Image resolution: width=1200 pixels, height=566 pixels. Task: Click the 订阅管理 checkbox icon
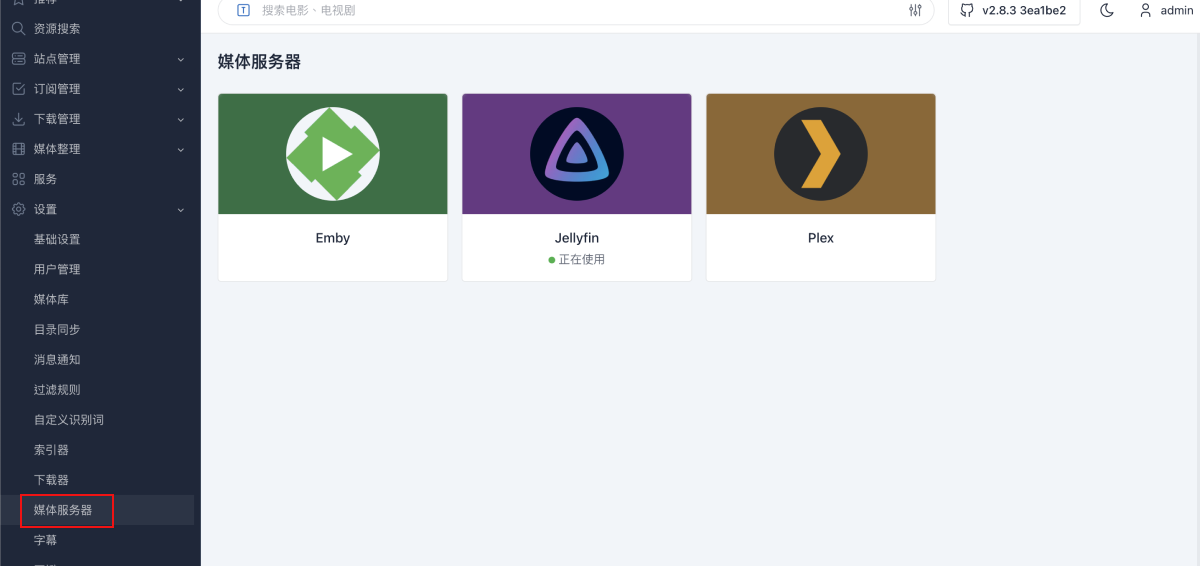(18, 89)
